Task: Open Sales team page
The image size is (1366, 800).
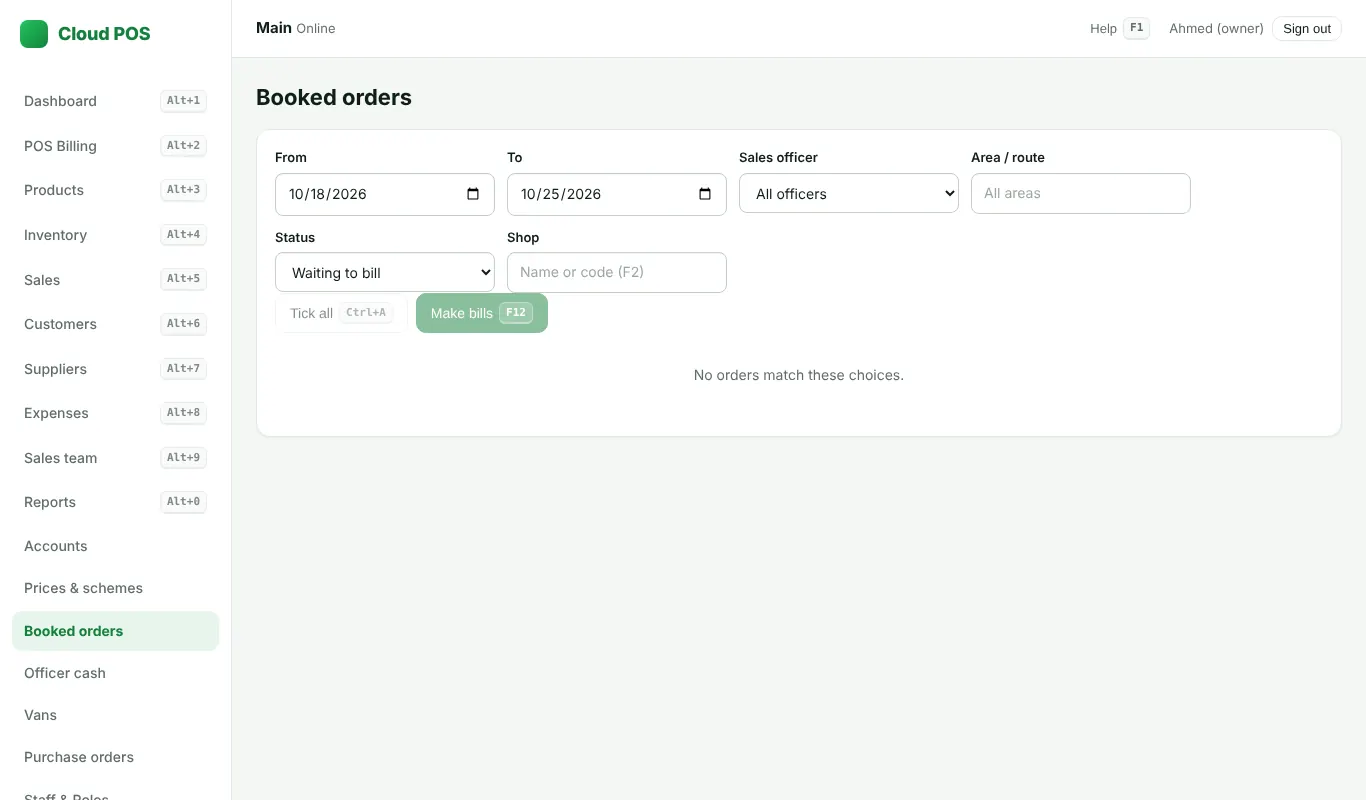Action: [x=115, y=458]
